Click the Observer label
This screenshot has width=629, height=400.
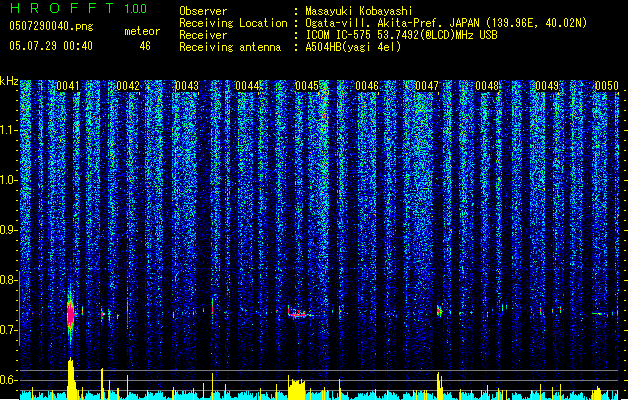click(203, 11)
